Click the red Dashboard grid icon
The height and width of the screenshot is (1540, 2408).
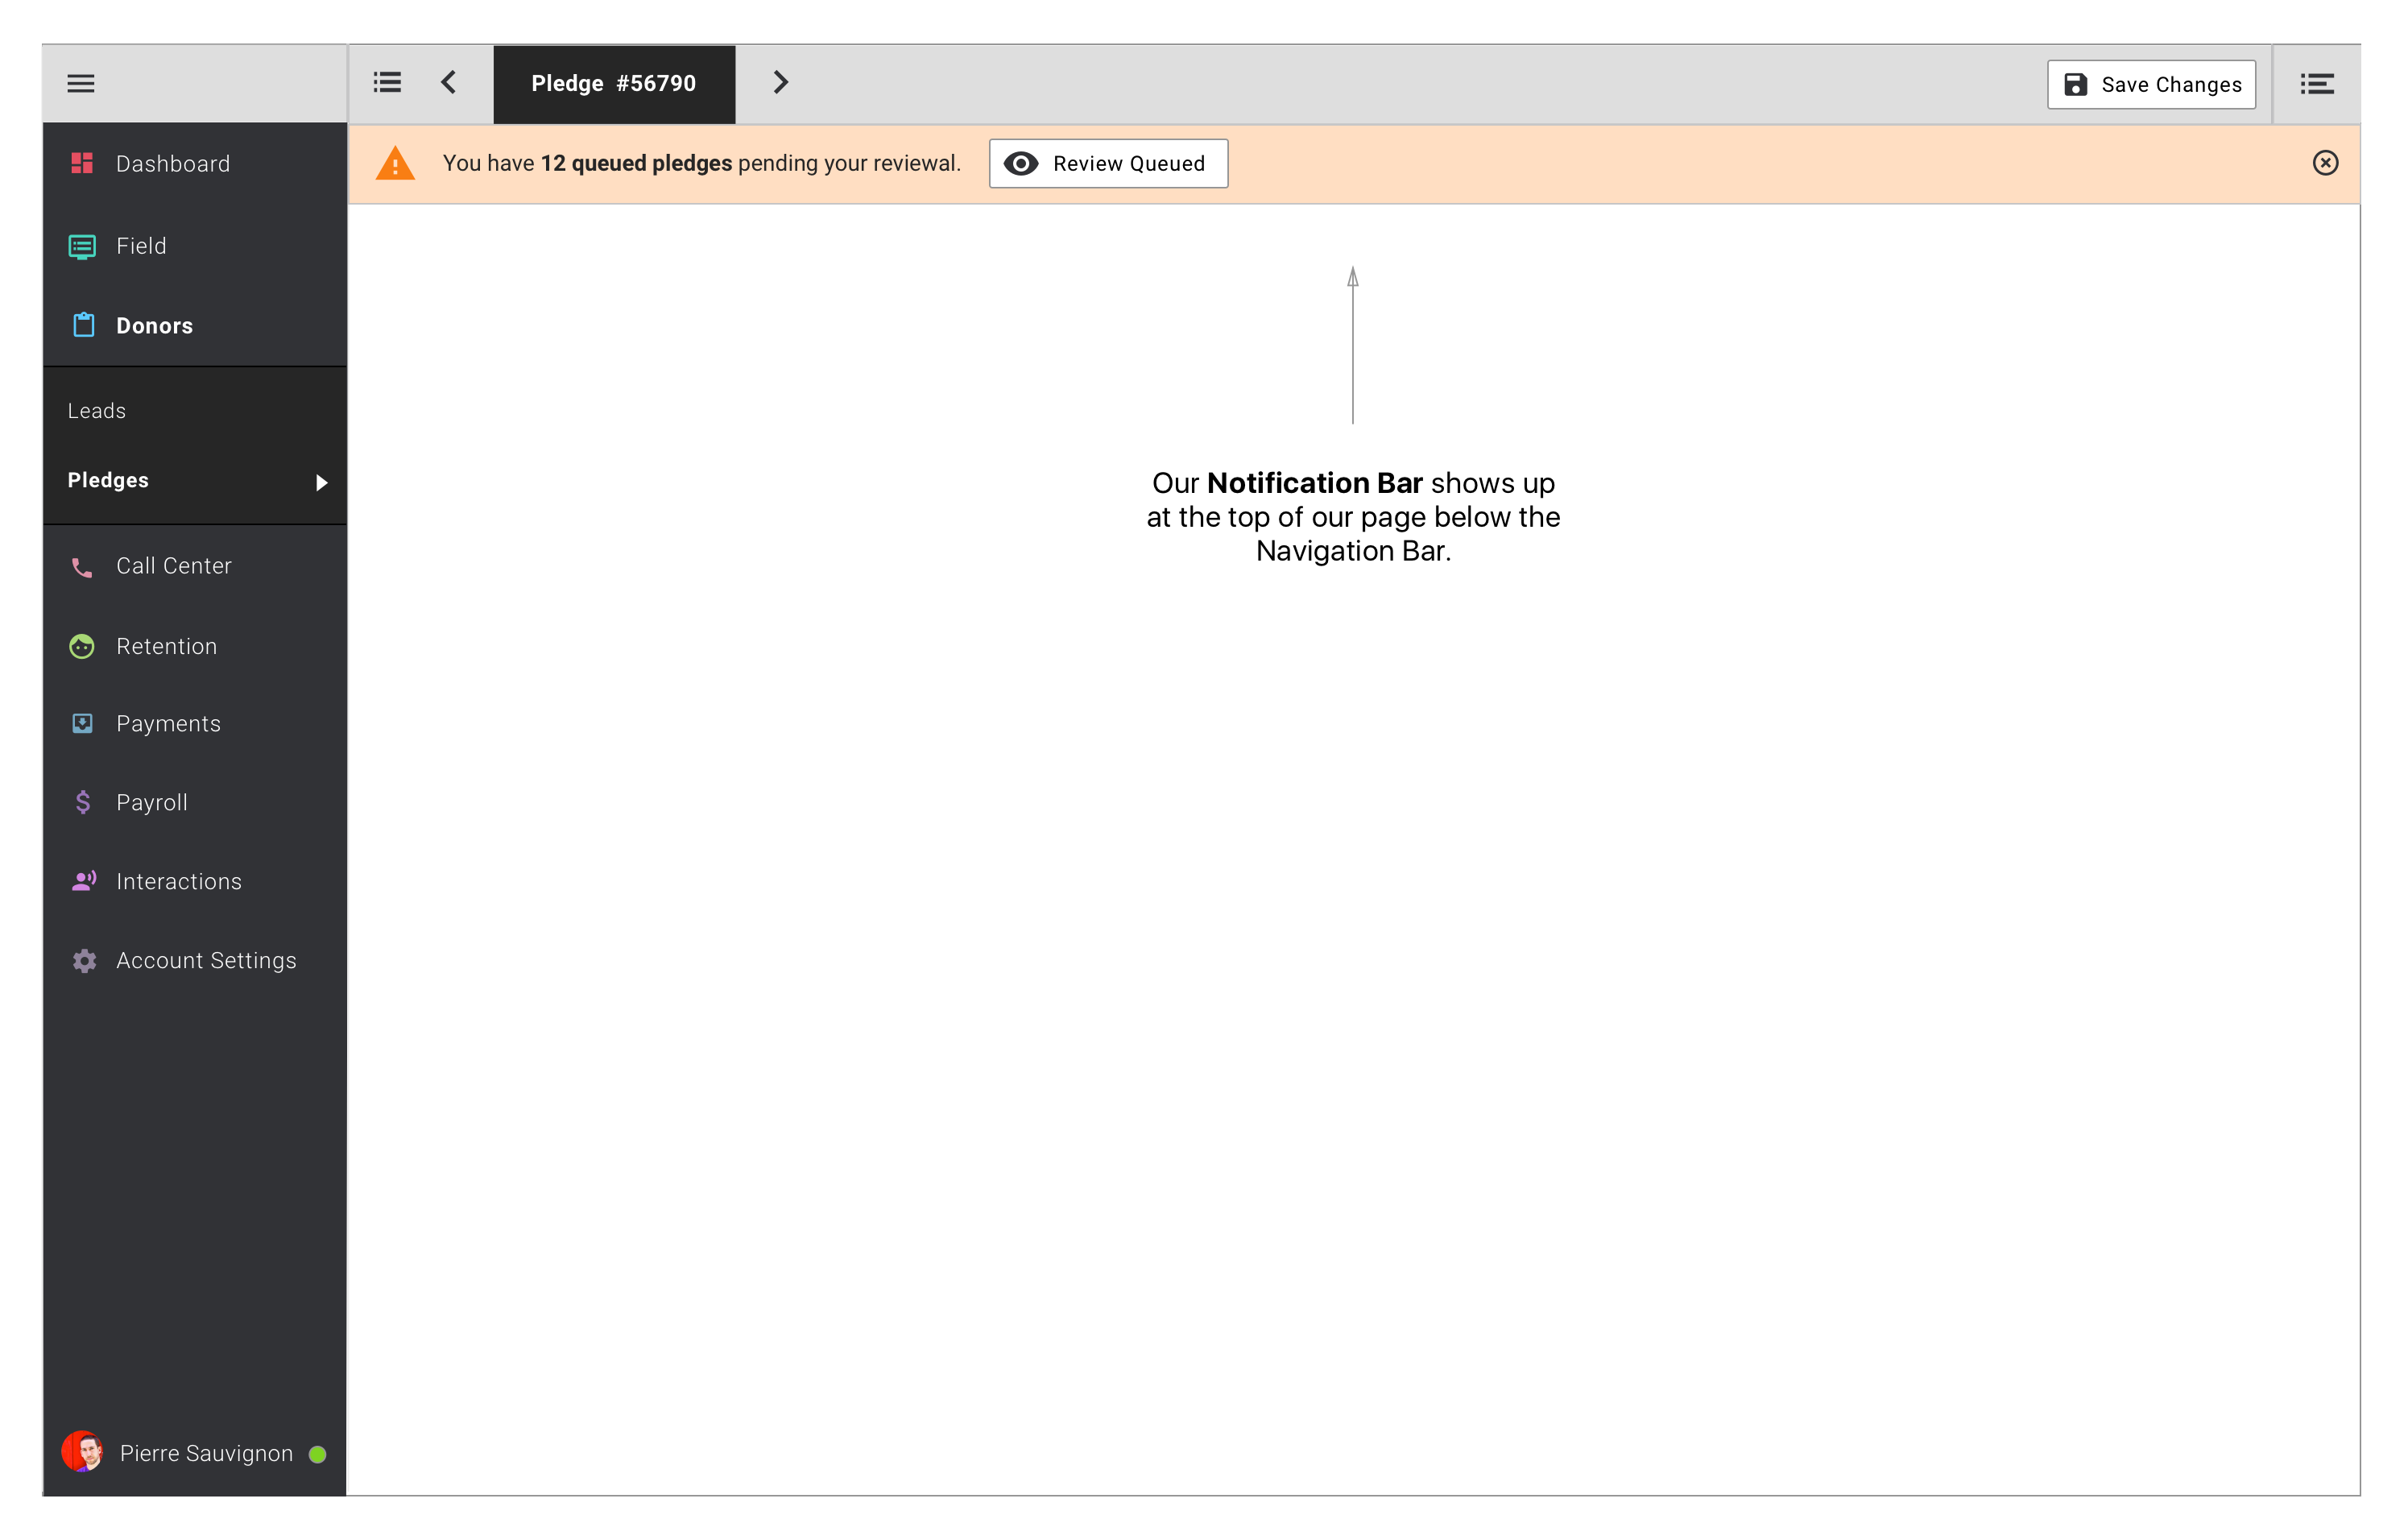pos(82,163)
